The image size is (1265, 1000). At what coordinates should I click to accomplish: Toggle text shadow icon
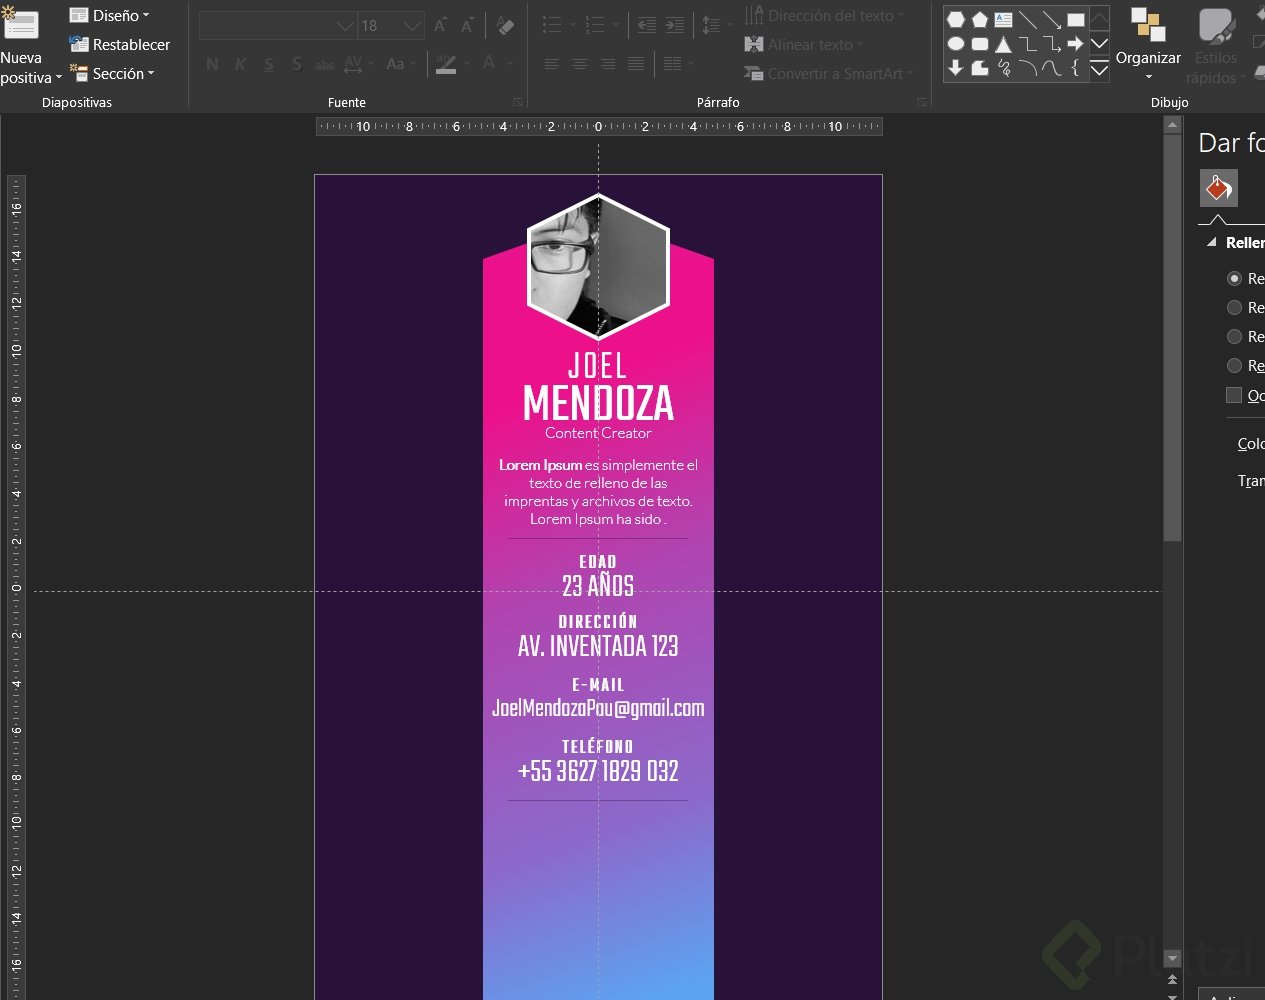click(x=297, y=65)
